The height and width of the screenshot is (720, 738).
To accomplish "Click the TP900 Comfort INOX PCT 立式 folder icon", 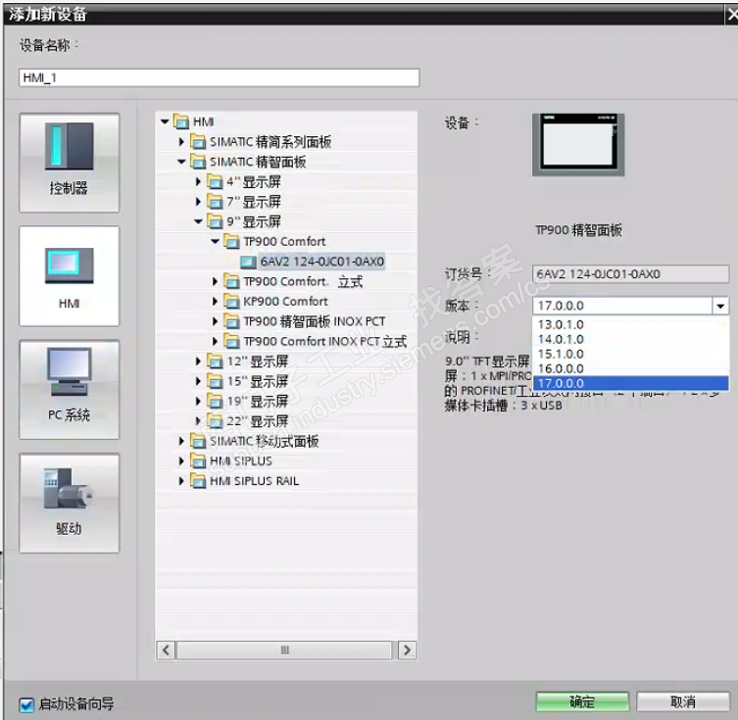I will pyautogui.click(x=232, y=341).
